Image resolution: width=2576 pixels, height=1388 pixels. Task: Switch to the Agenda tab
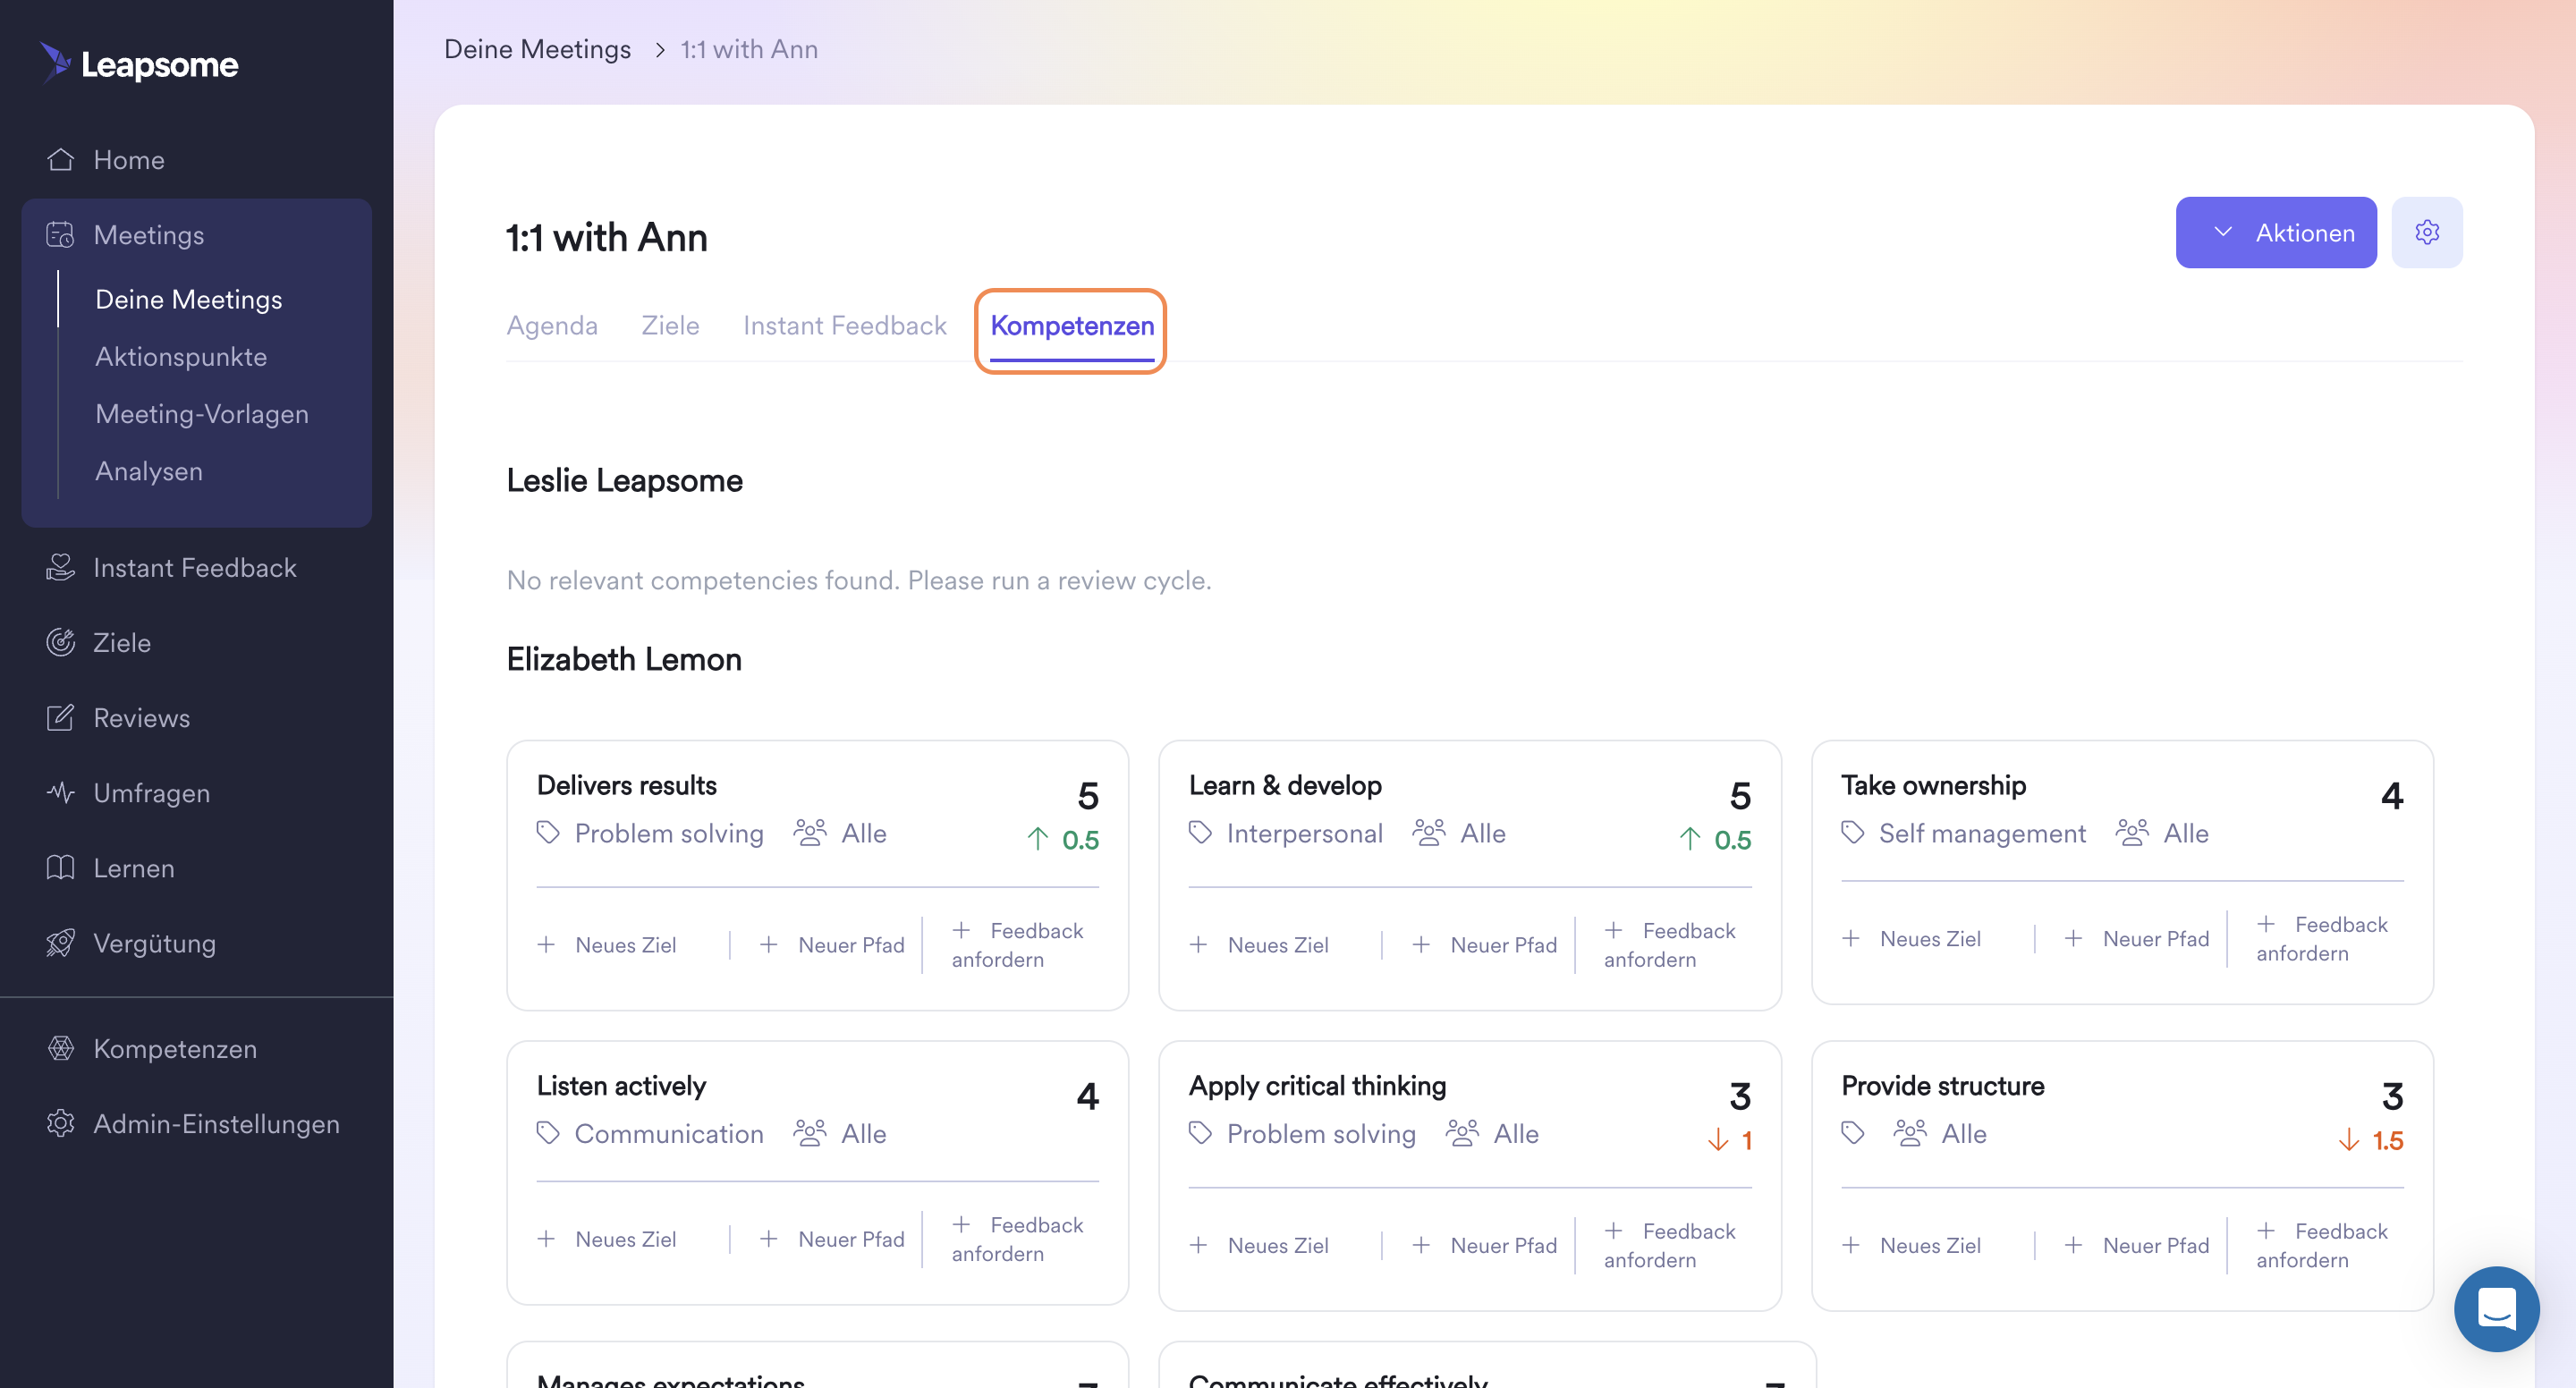tap(552, 326)
